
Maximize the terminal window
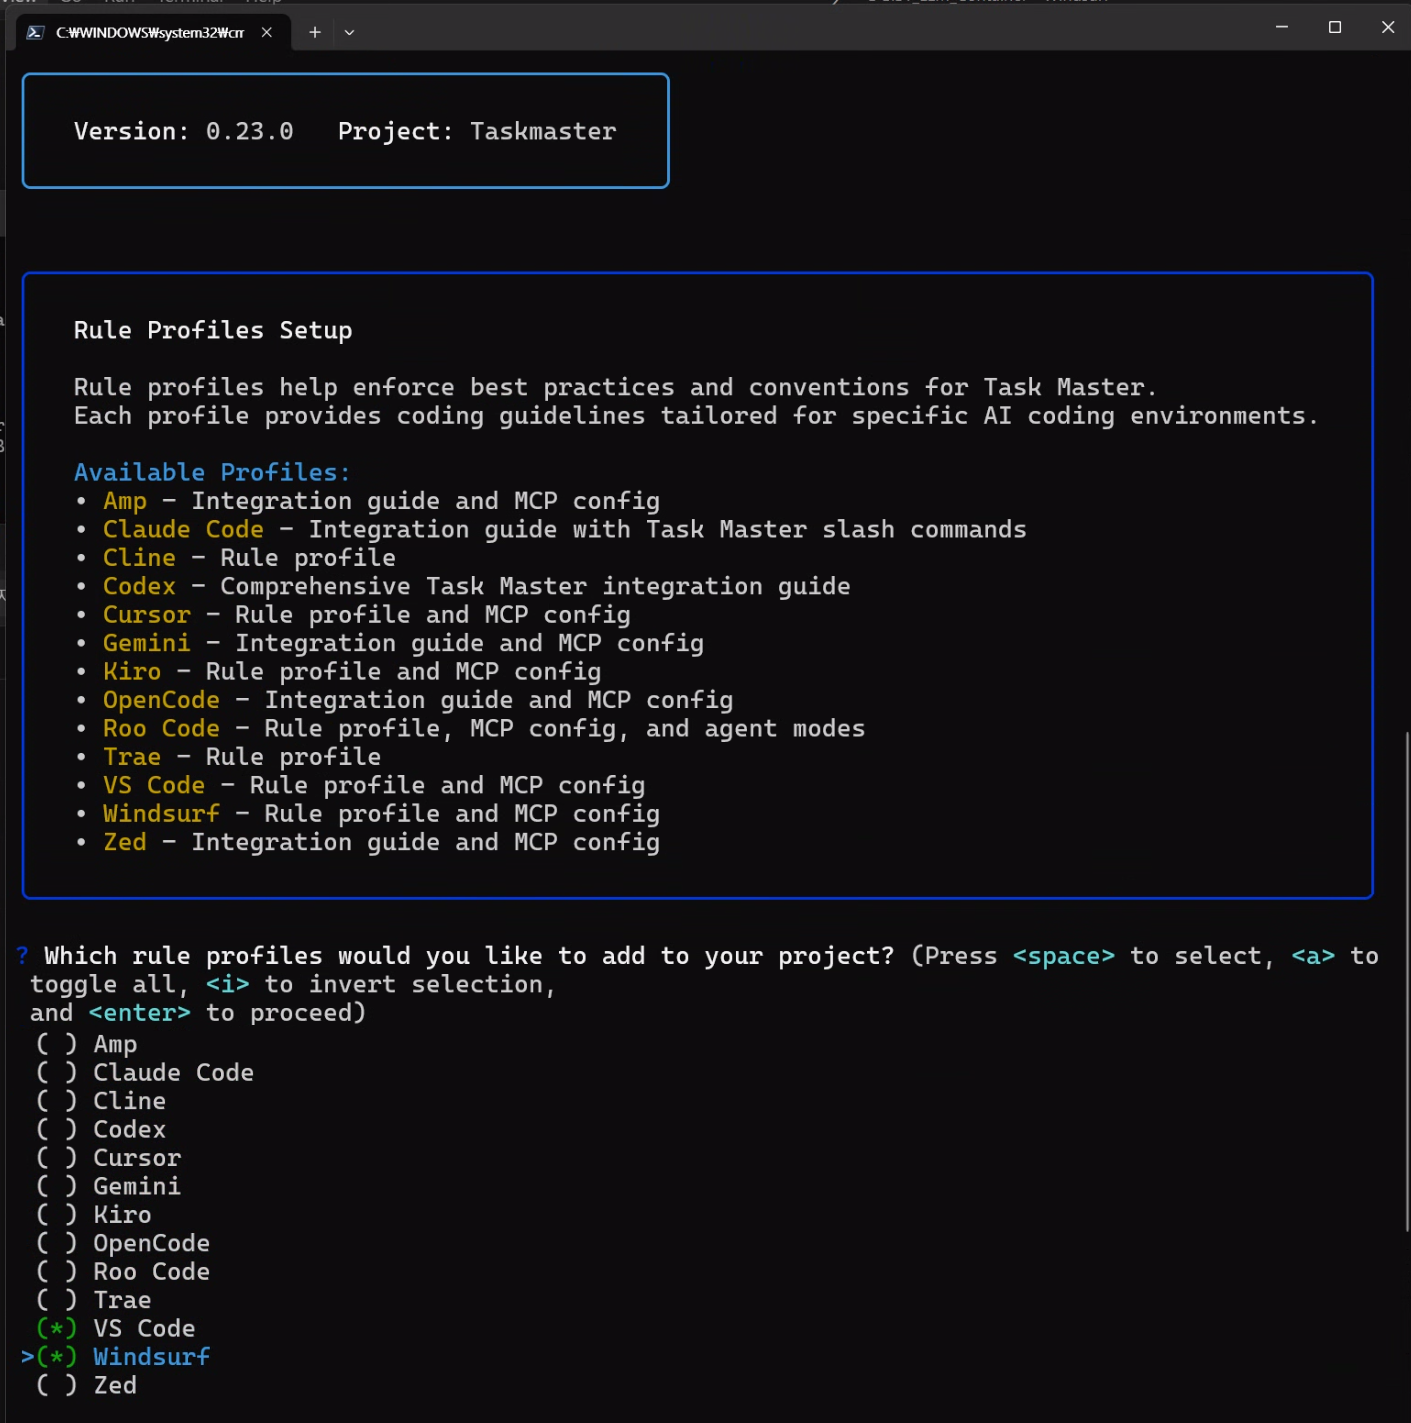1334,27
